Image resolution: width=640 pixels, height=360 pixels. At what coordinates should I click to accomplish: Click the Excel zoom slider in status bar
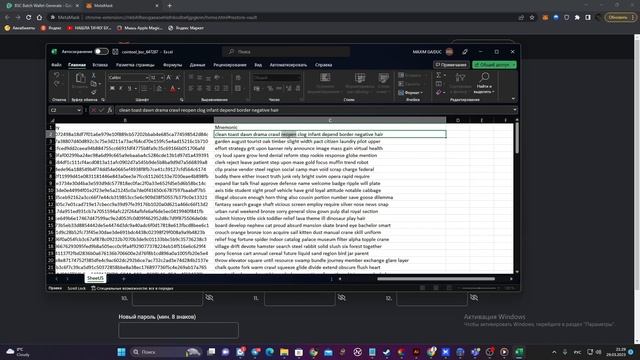478,288
